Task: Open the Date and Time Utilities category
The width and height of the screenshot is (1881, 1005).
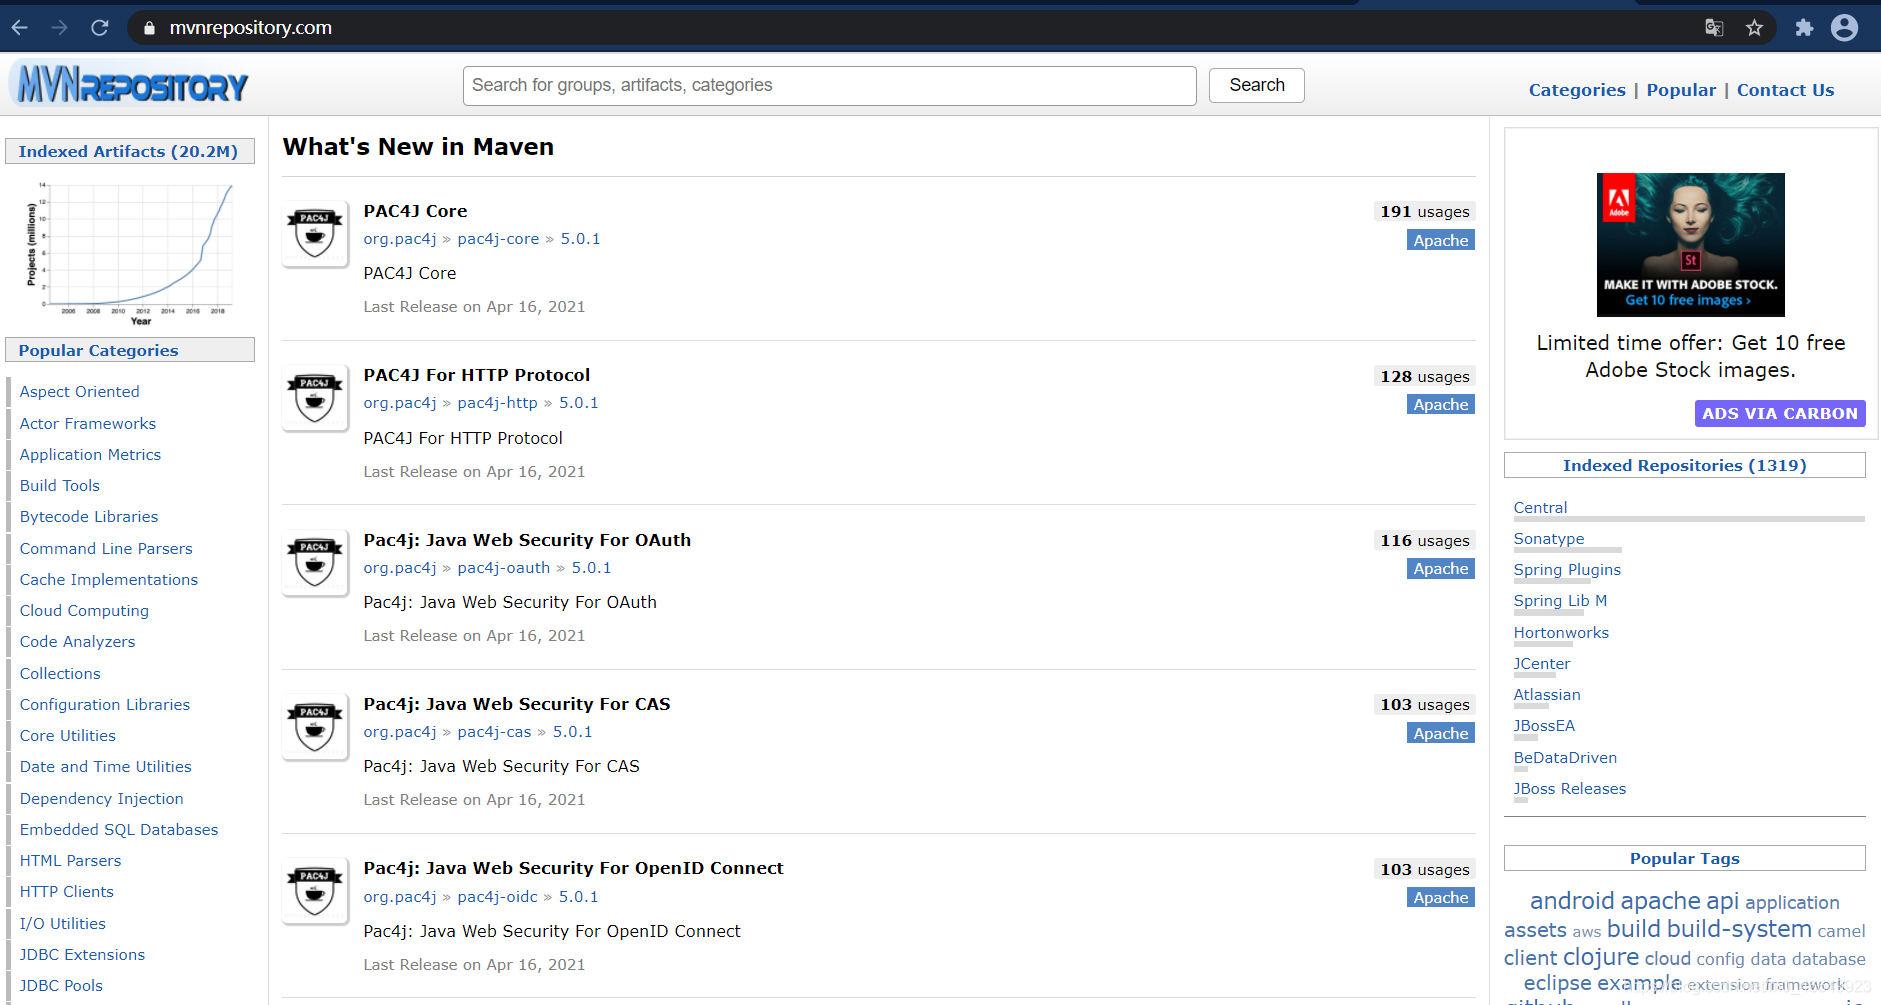Action: click(x=106, y=767)
